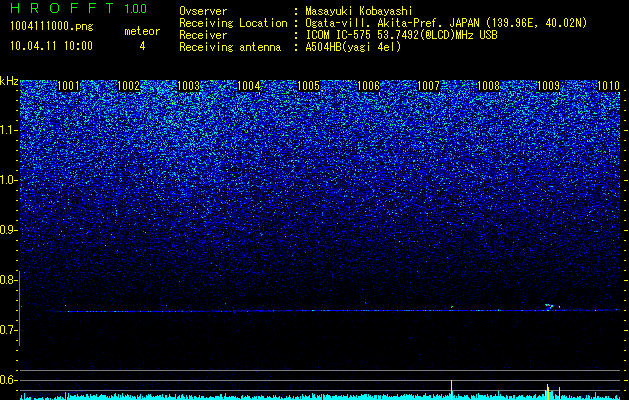Image resolution: width=629 pixels, height=400 pixels.
Task: Click the 1.0 kHz axis label
Action: click(x=9, y=180)
